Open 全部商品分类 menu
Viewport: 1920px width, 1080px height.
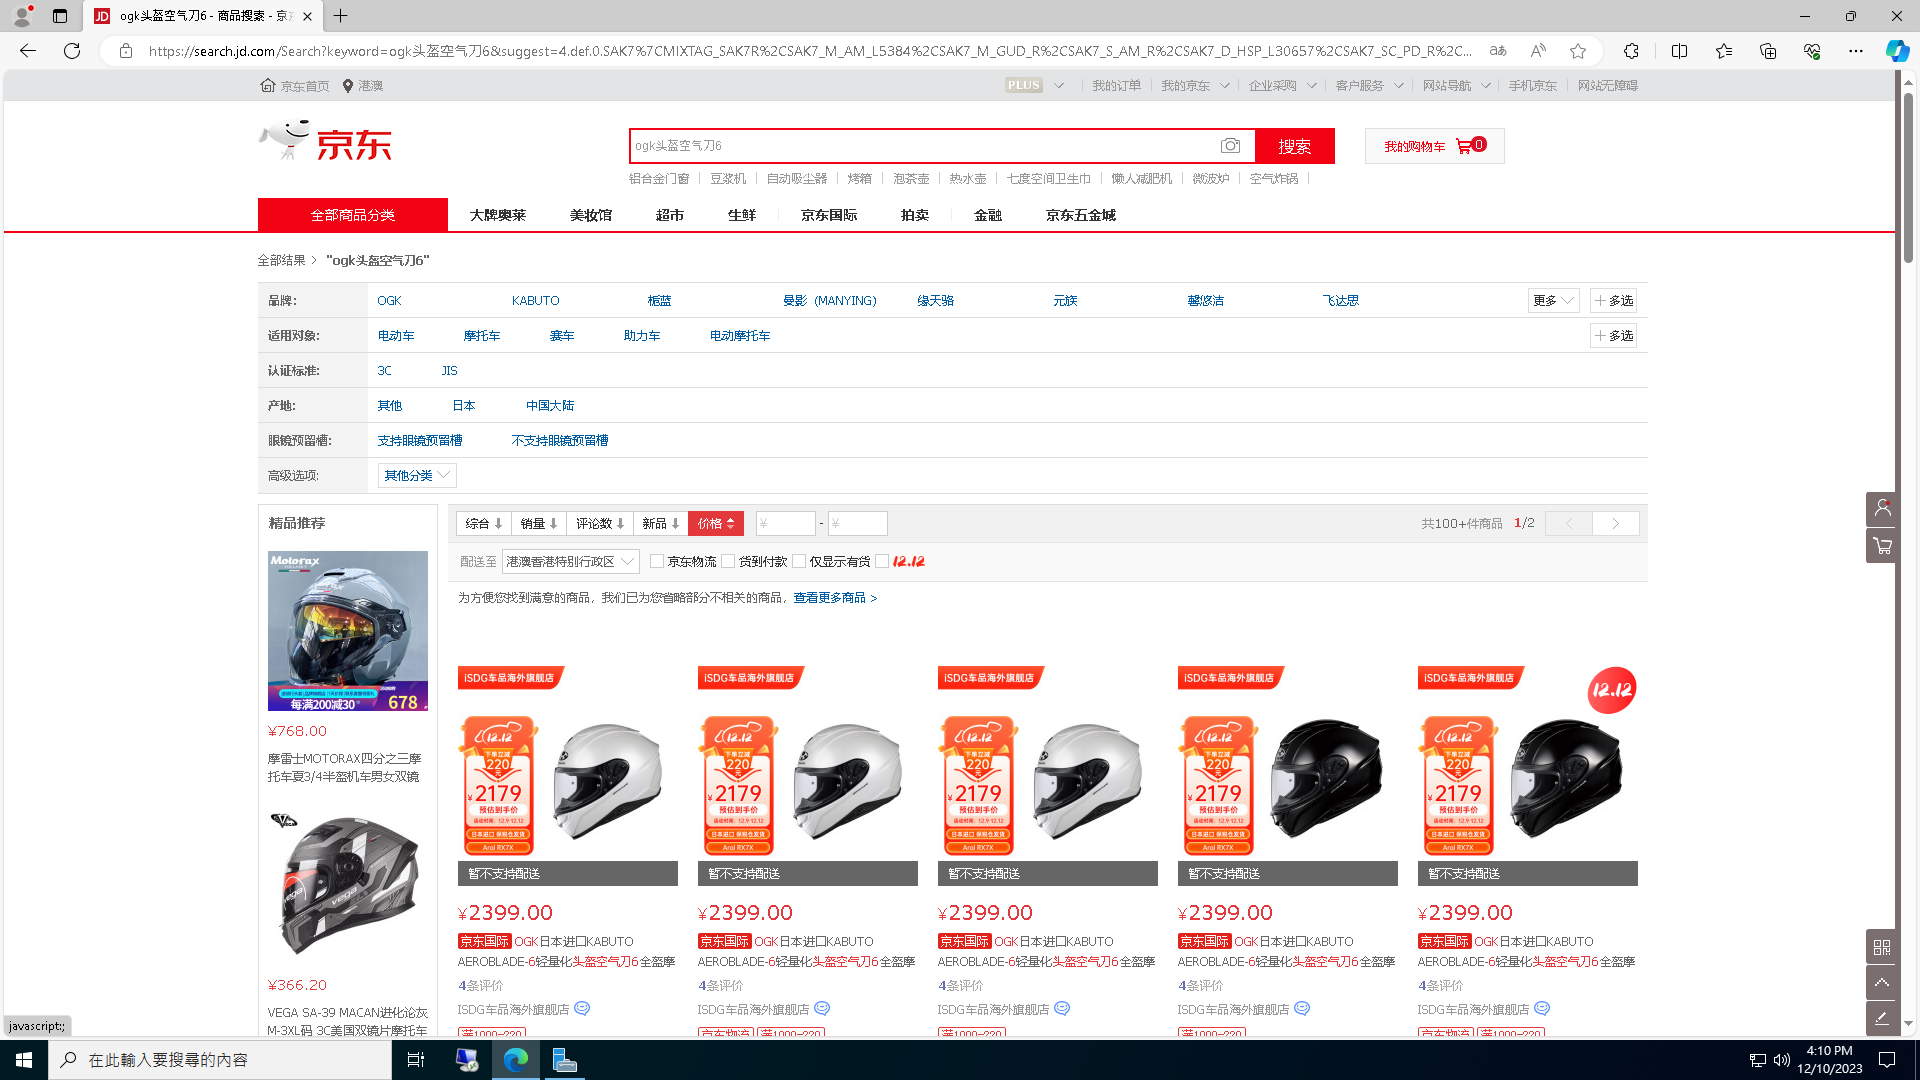click(353, 215)
